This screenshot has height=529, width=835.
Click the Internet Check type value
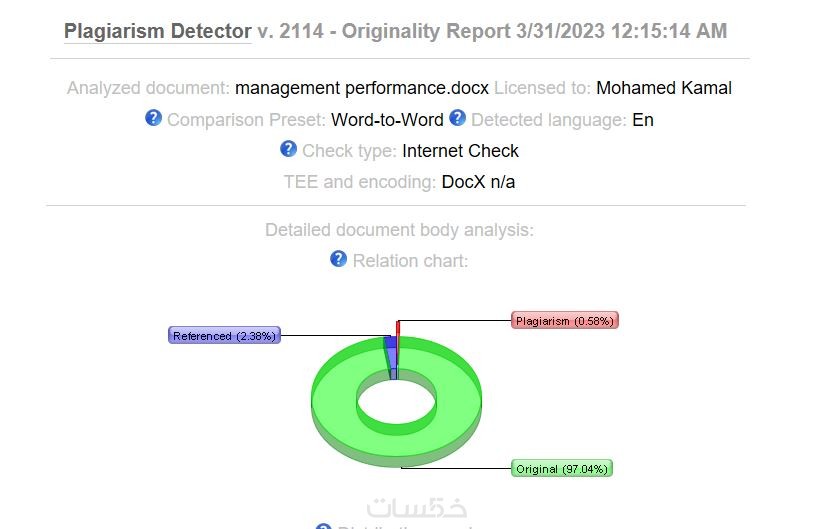(460, 151)
